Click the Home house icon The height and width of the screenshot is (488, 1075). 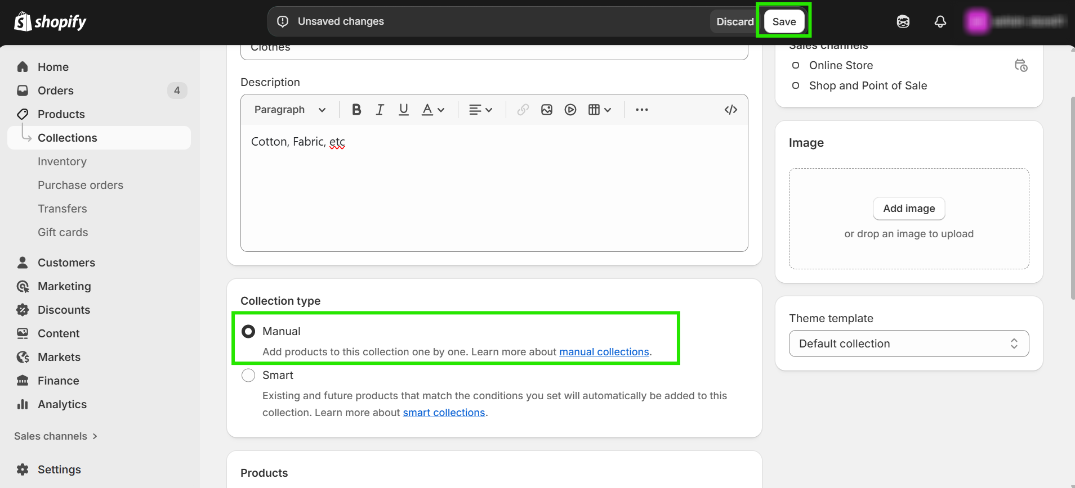(x=23, y=67)
